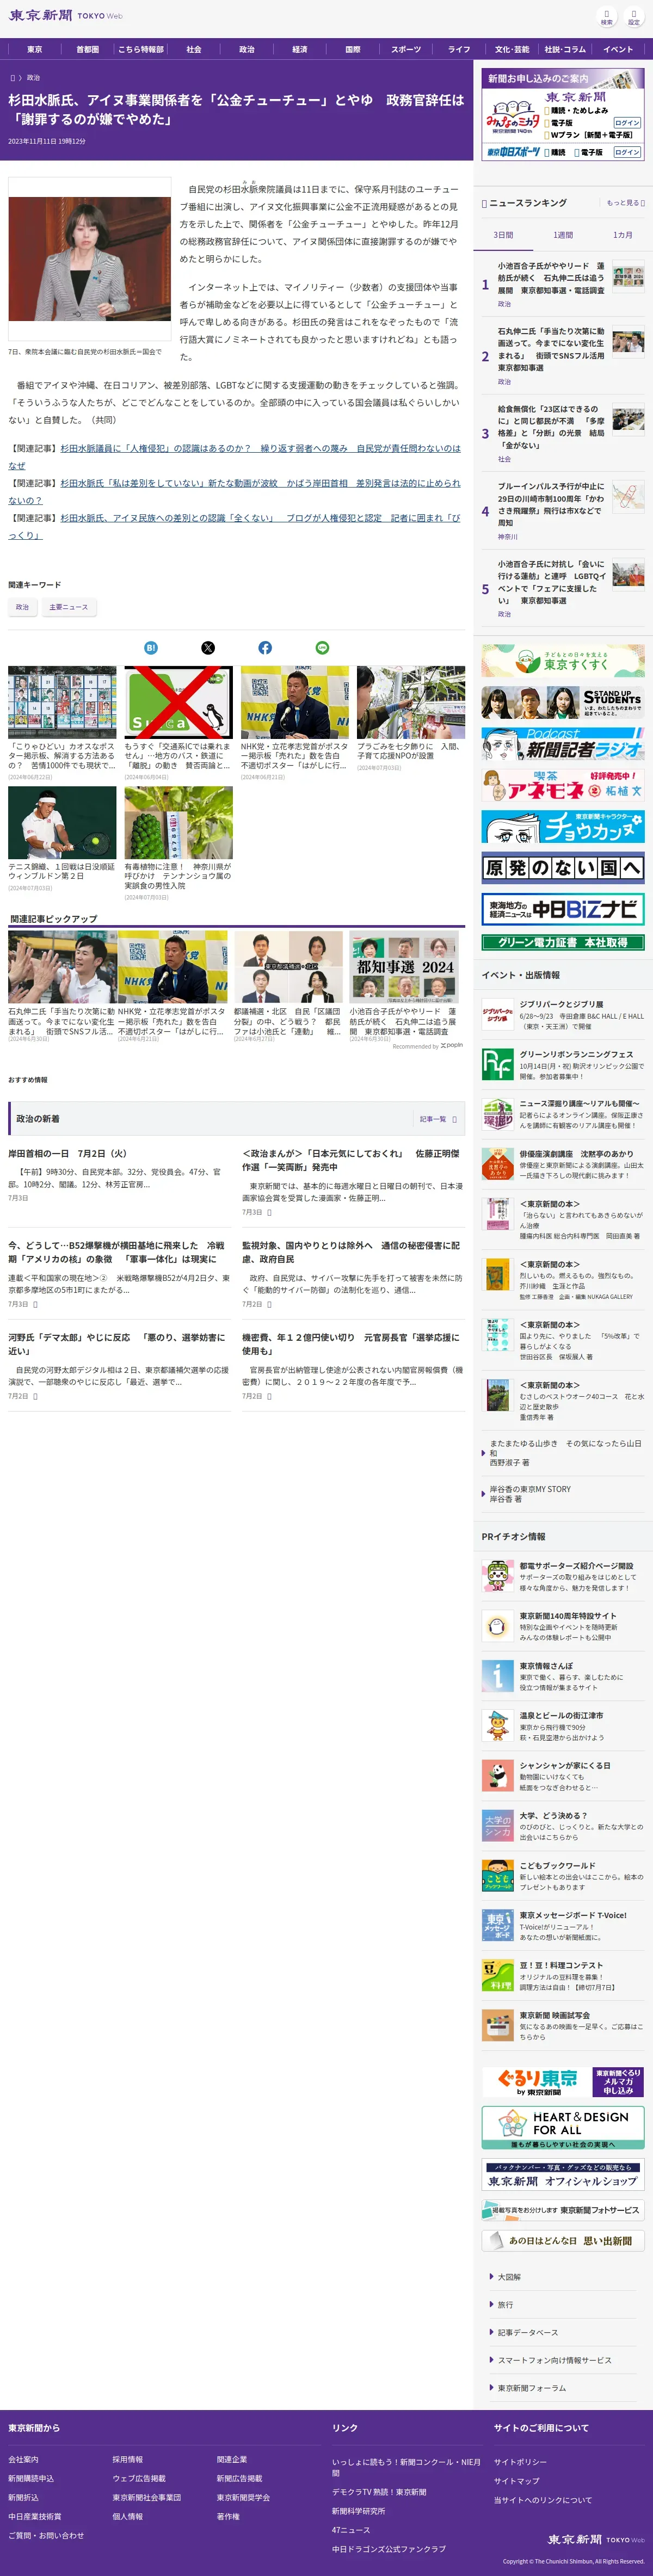
Task: Open こどもブックワールド icon
Action: pos(497,1875)
